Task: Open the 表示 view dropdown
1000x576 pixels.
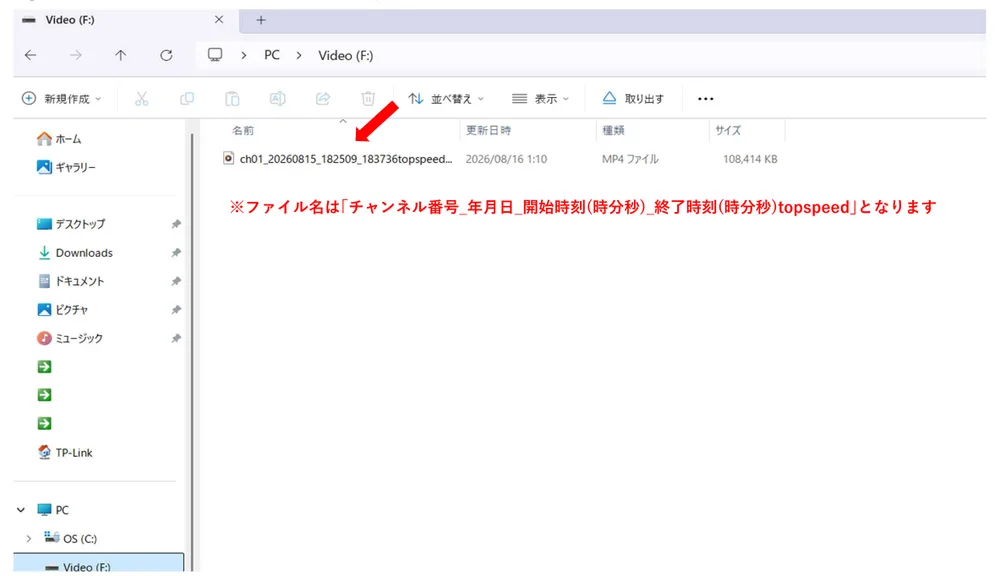Action: click(540, 99)
